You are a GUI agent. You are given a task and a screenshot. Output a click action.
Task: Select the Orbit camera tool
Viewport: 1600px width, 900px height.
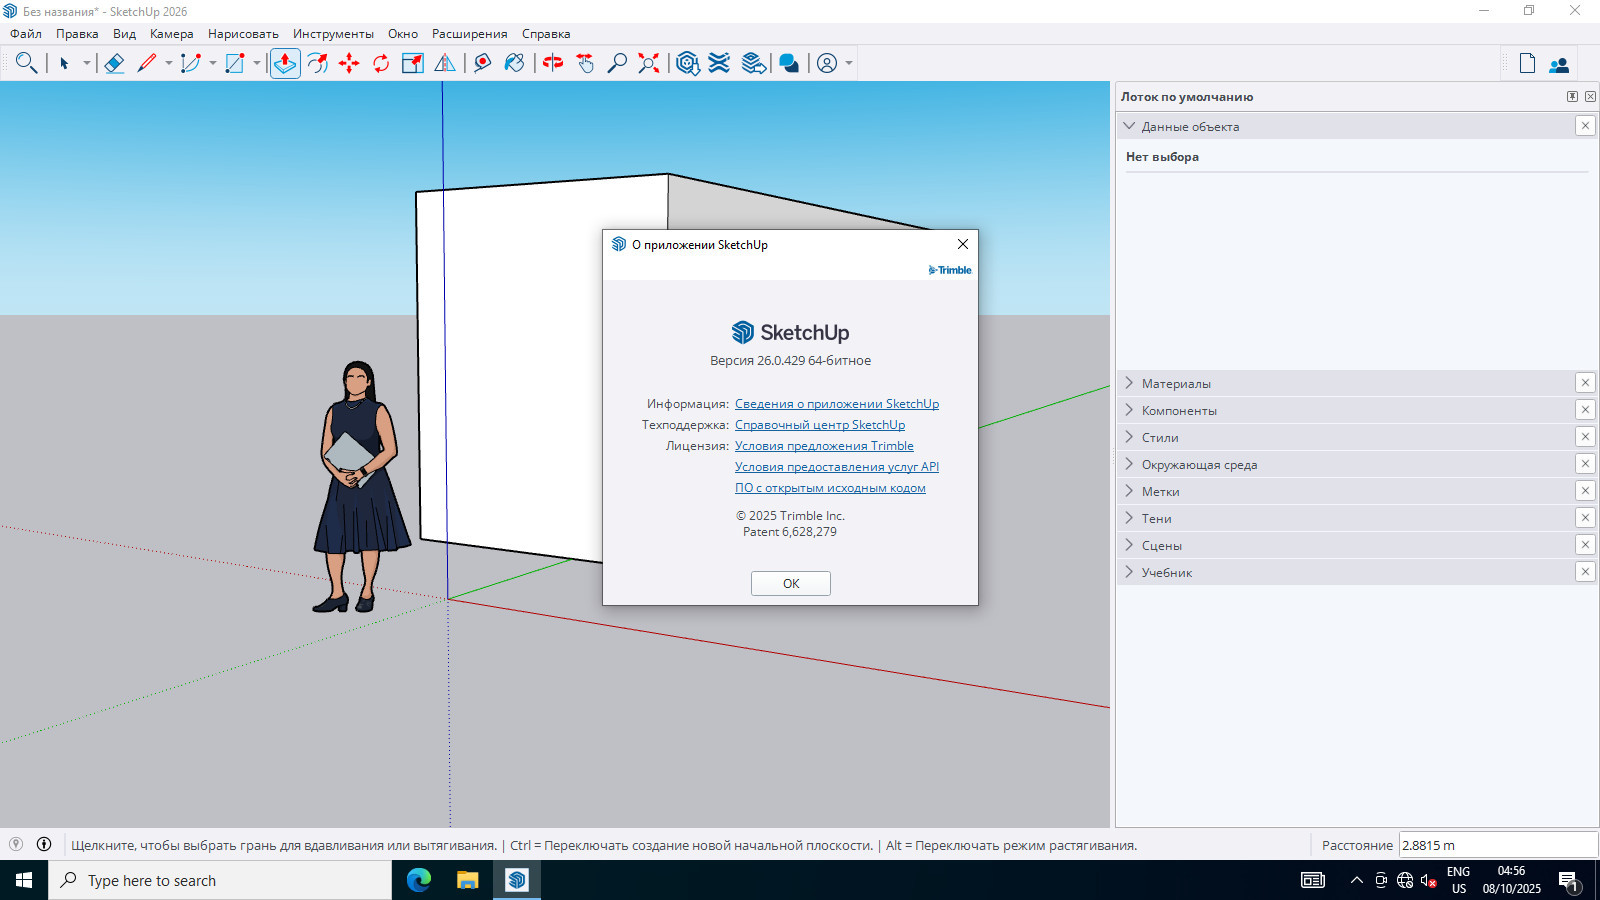[x=553, y=63]
